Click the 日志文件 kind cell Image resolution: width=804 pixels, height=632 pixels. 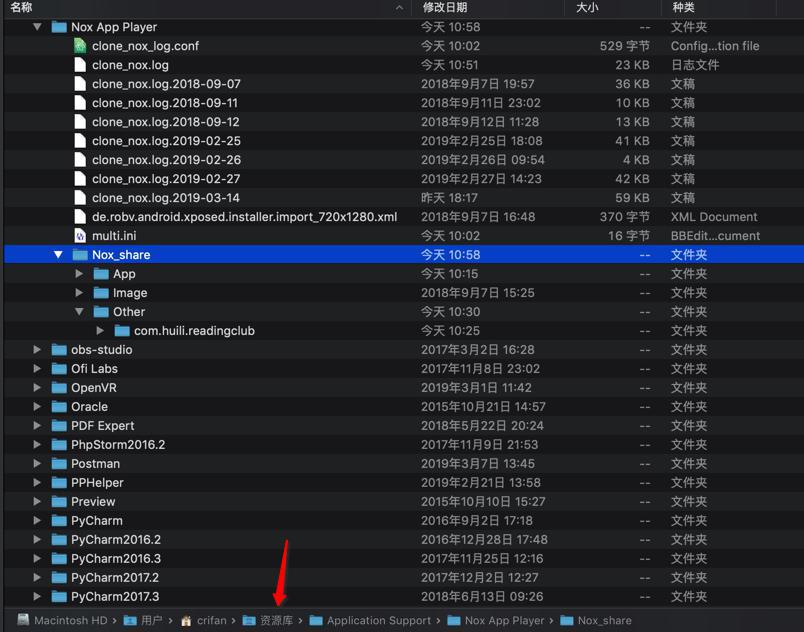tap(695, 65)
